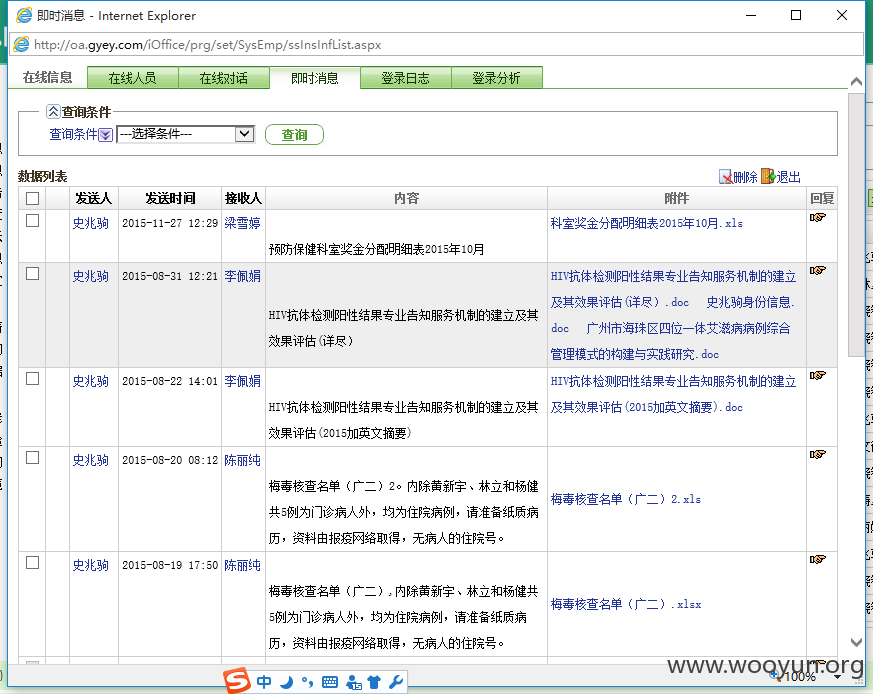Viewport: 873px width, 694px height.
Task: Open attachment 史兆驹身份信息.doc
Action: point(751,302)
